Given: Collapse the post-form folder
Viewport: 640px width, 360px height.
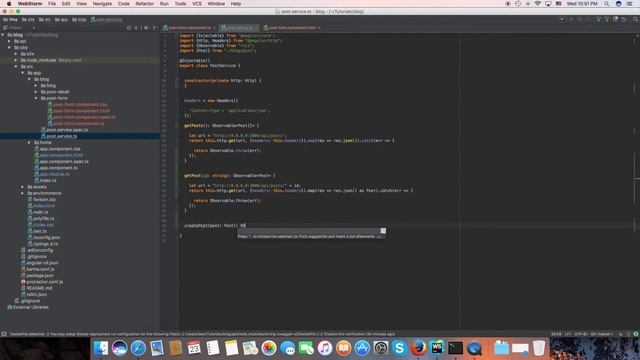Looking at the screenshot, I should (x=36, y=98).
